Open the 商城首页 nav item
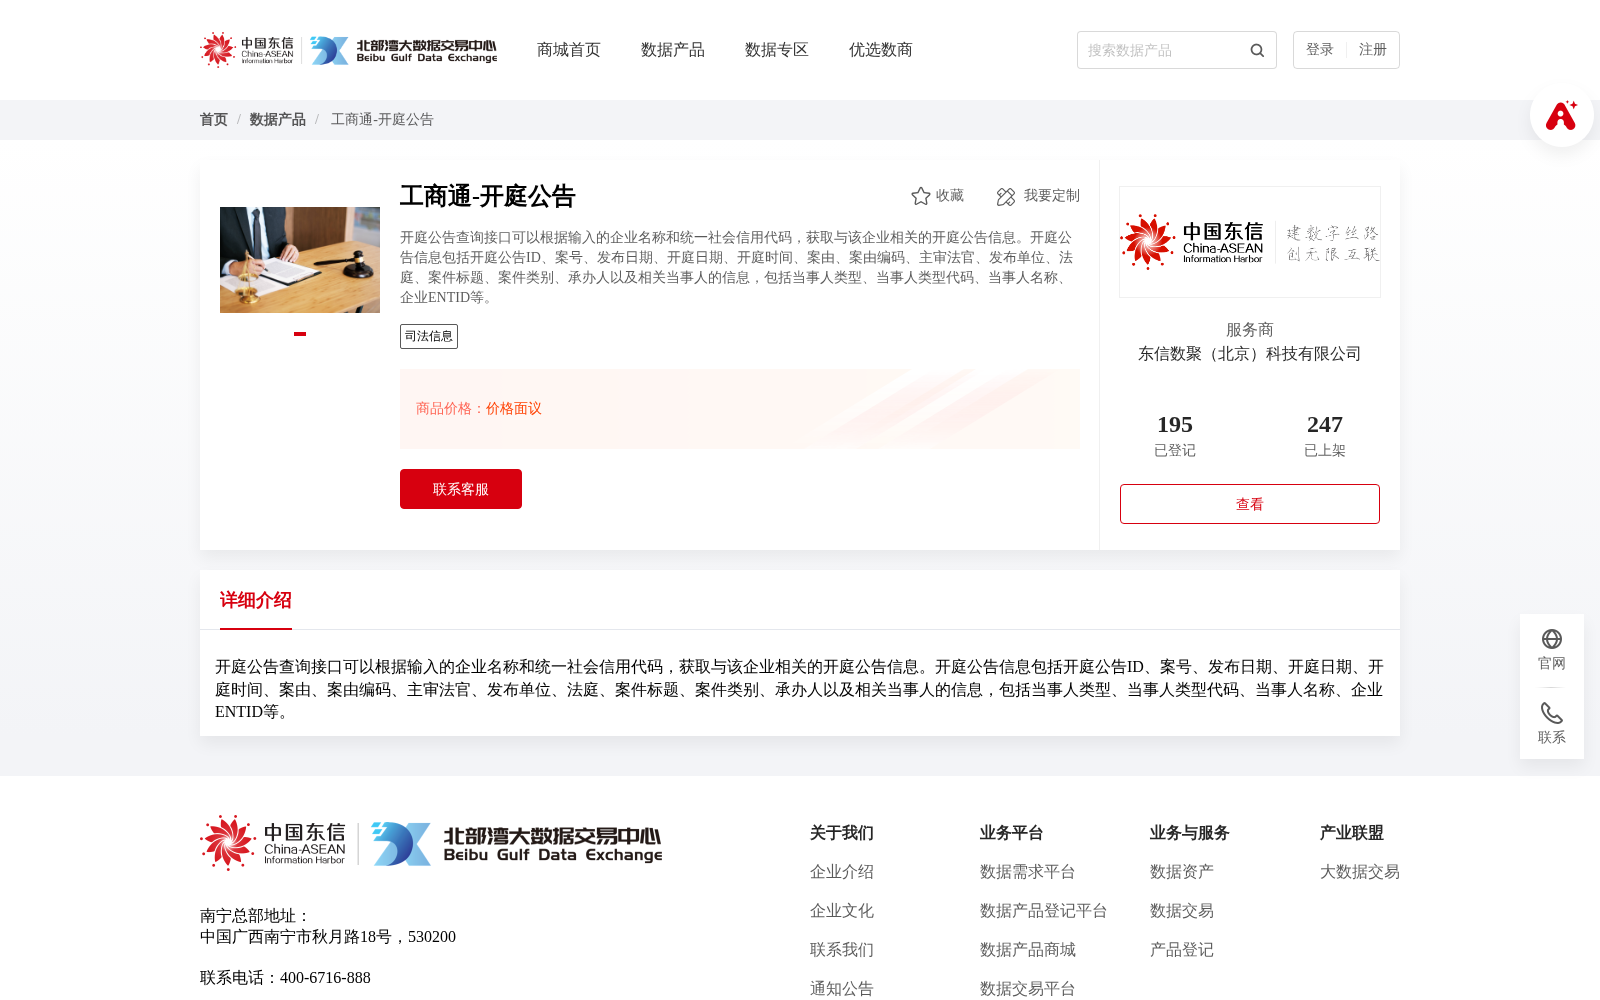The height and width of the screenshot is (1000, 1600). click(569, 50)
